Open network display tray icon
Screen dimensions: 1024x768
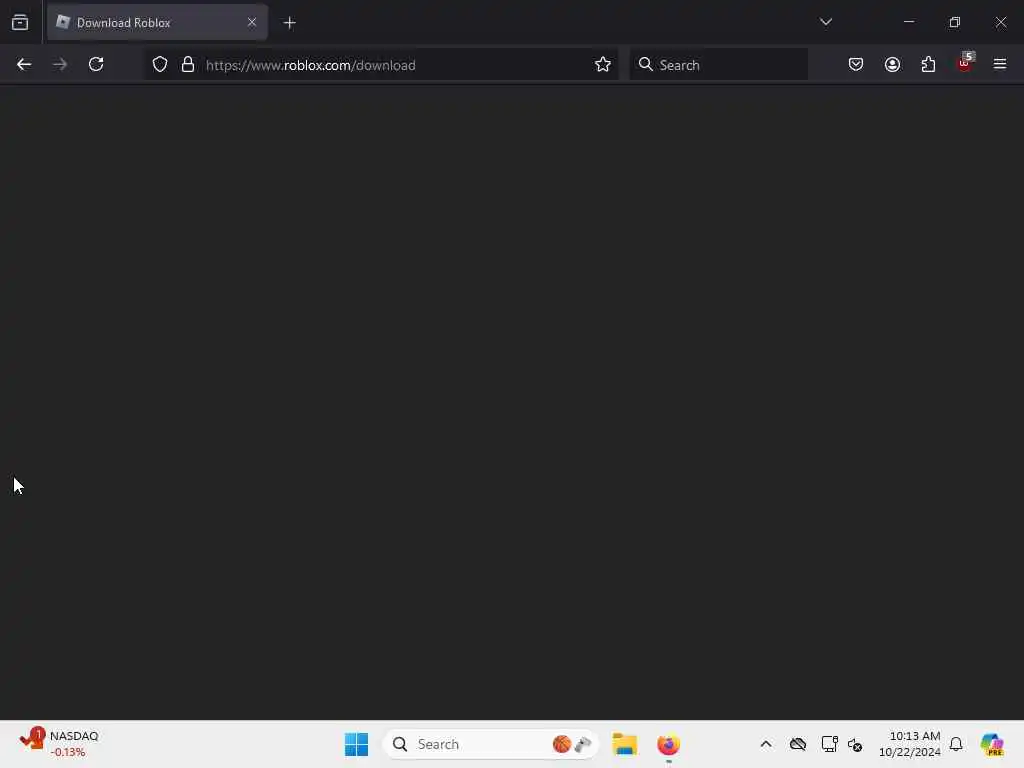pos(829,744)
